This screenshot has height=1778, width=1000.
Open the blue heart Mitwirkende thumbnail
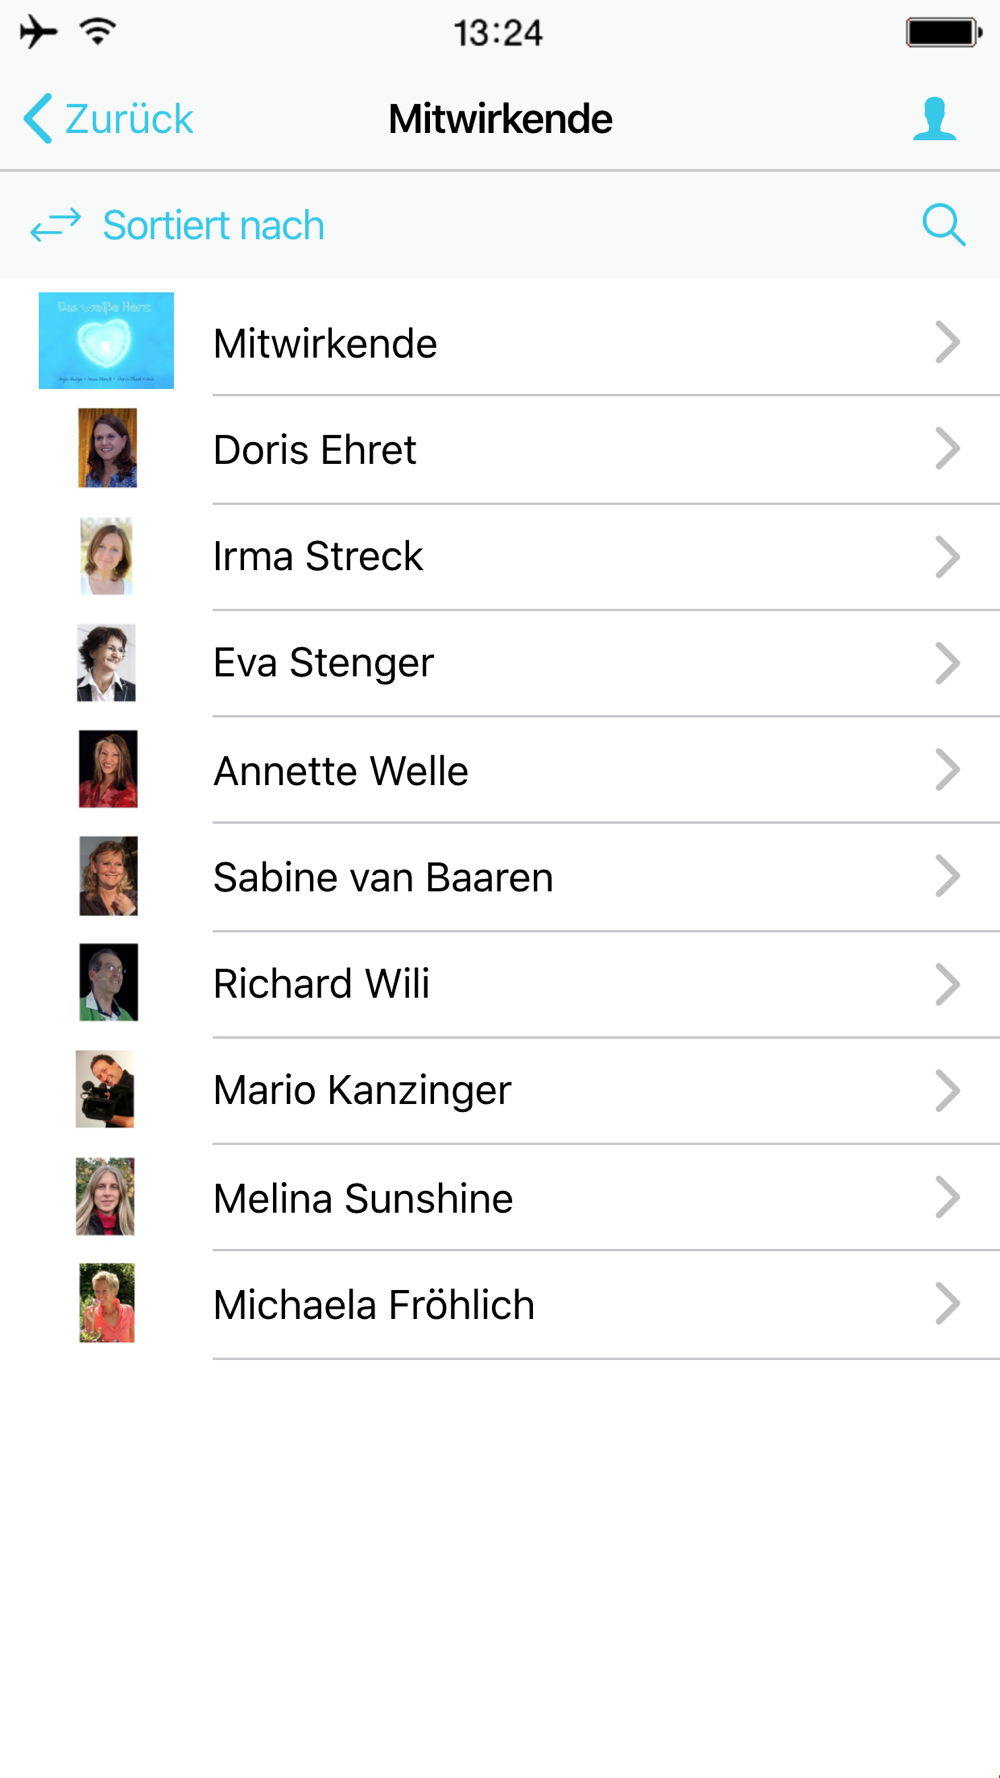click(106, 341)
